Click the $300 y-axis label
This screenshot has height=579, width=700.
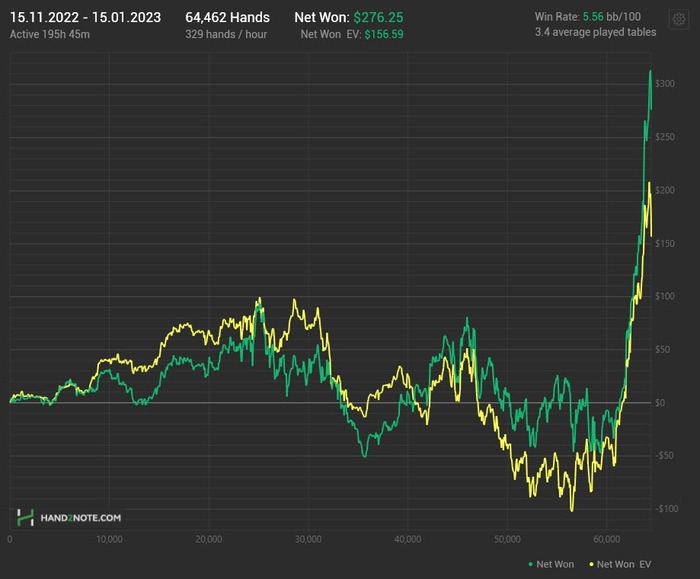pyautogui.click(x=665, y=84)
